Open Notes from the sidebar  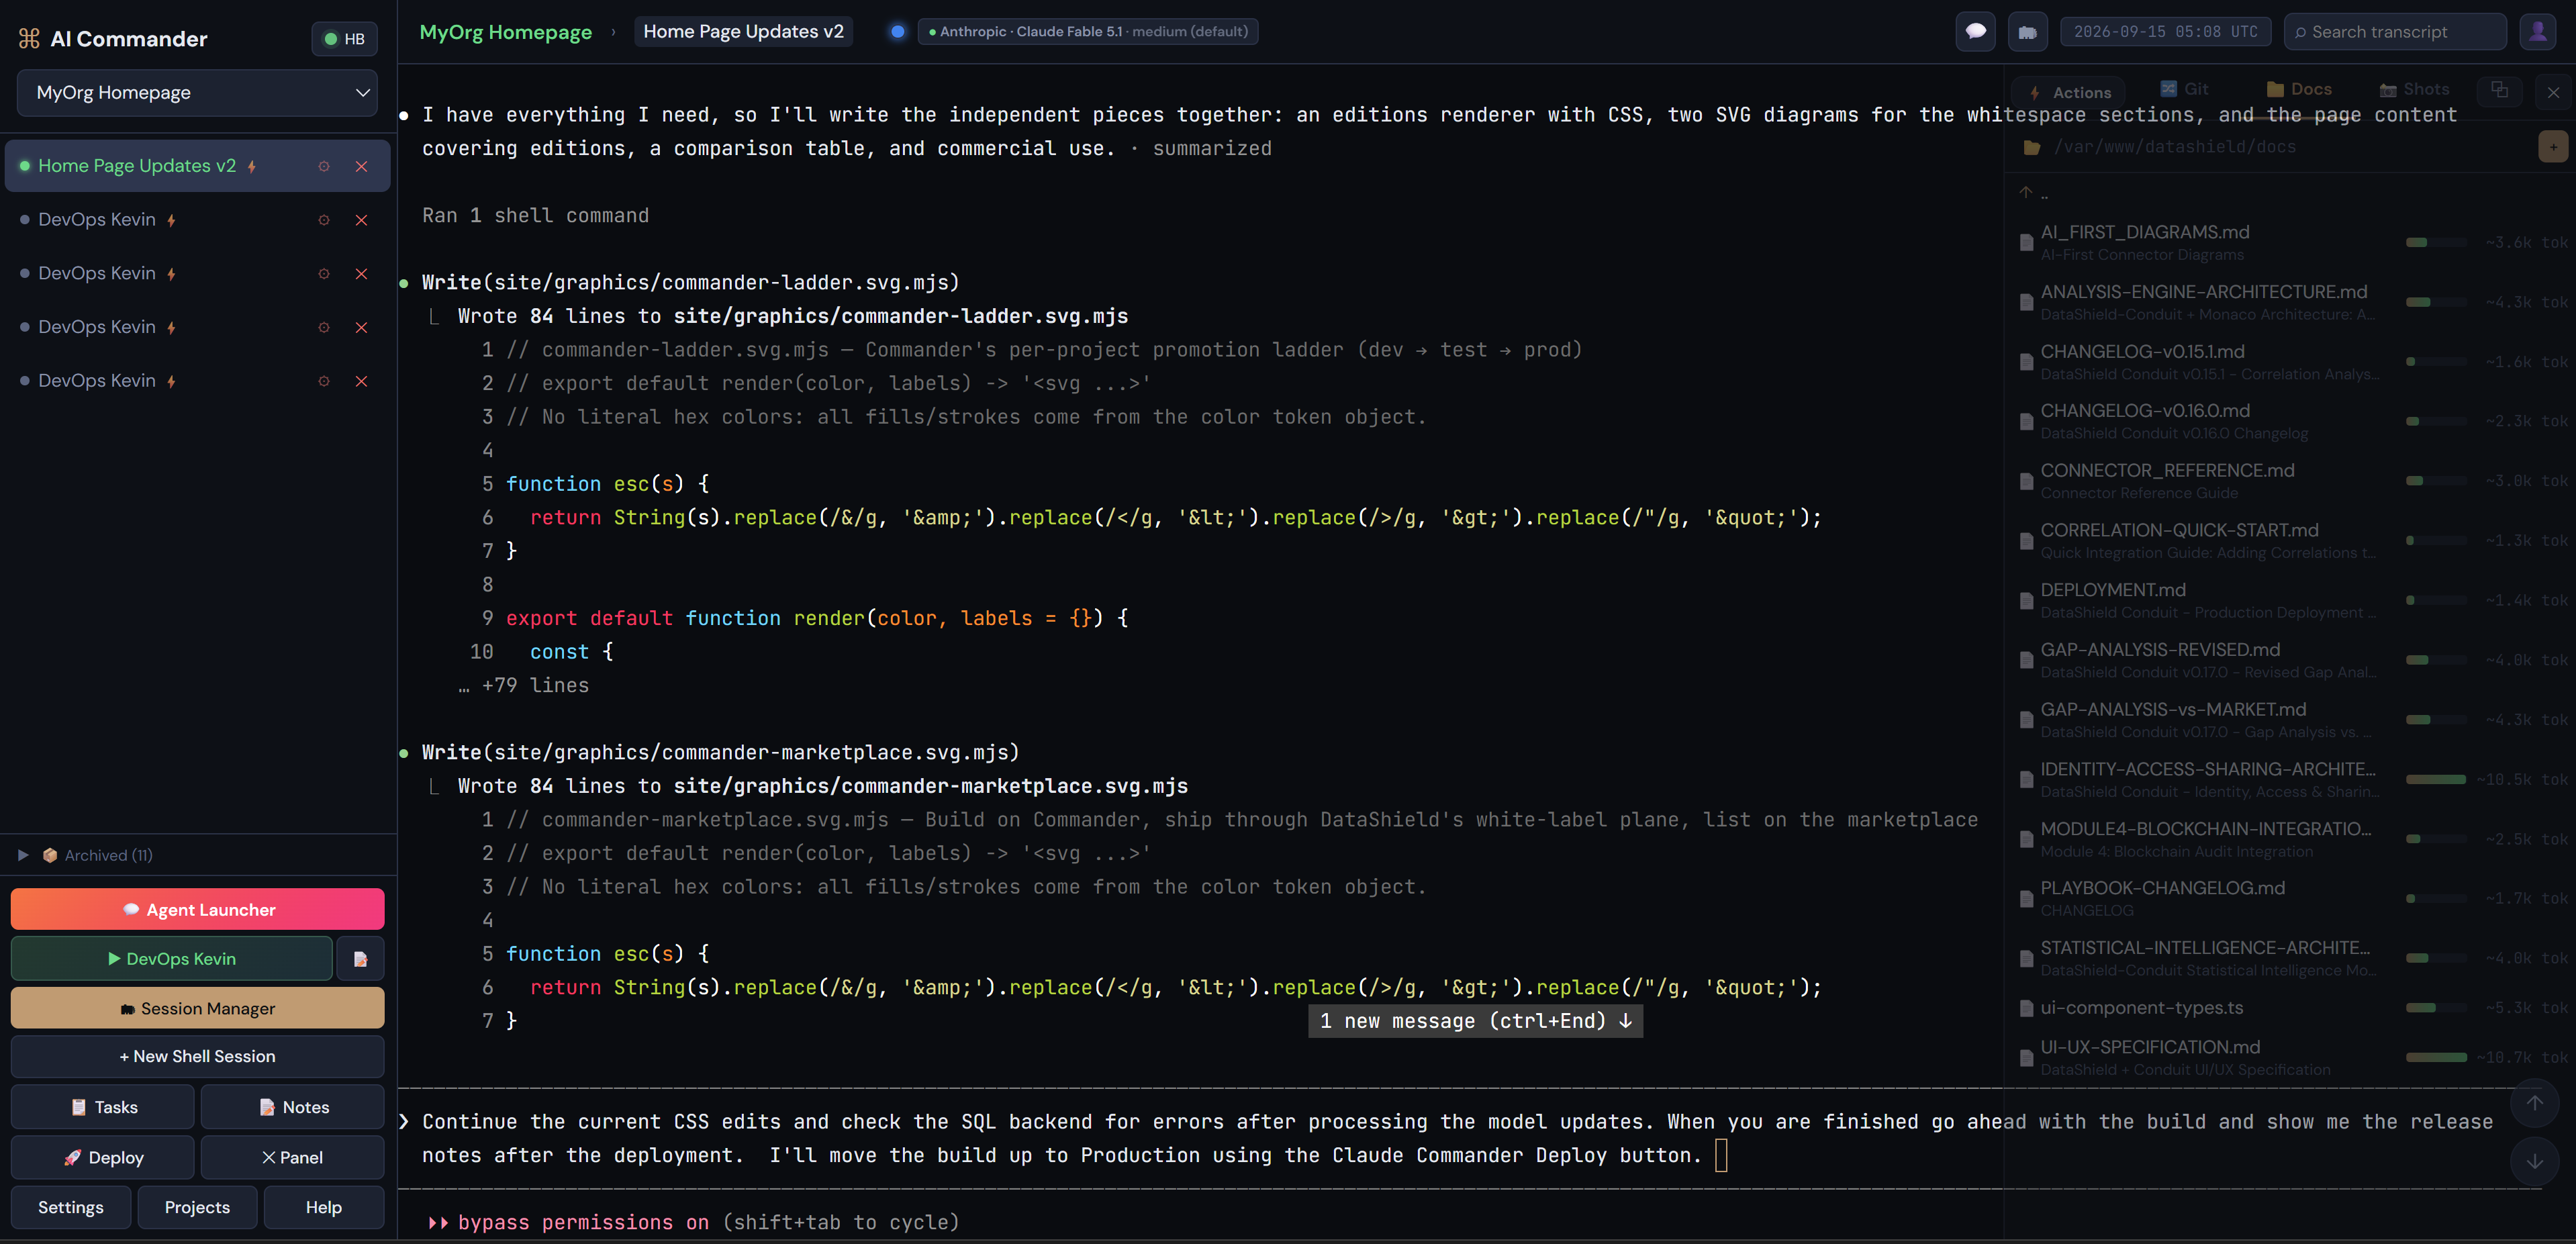[292, 1107]
